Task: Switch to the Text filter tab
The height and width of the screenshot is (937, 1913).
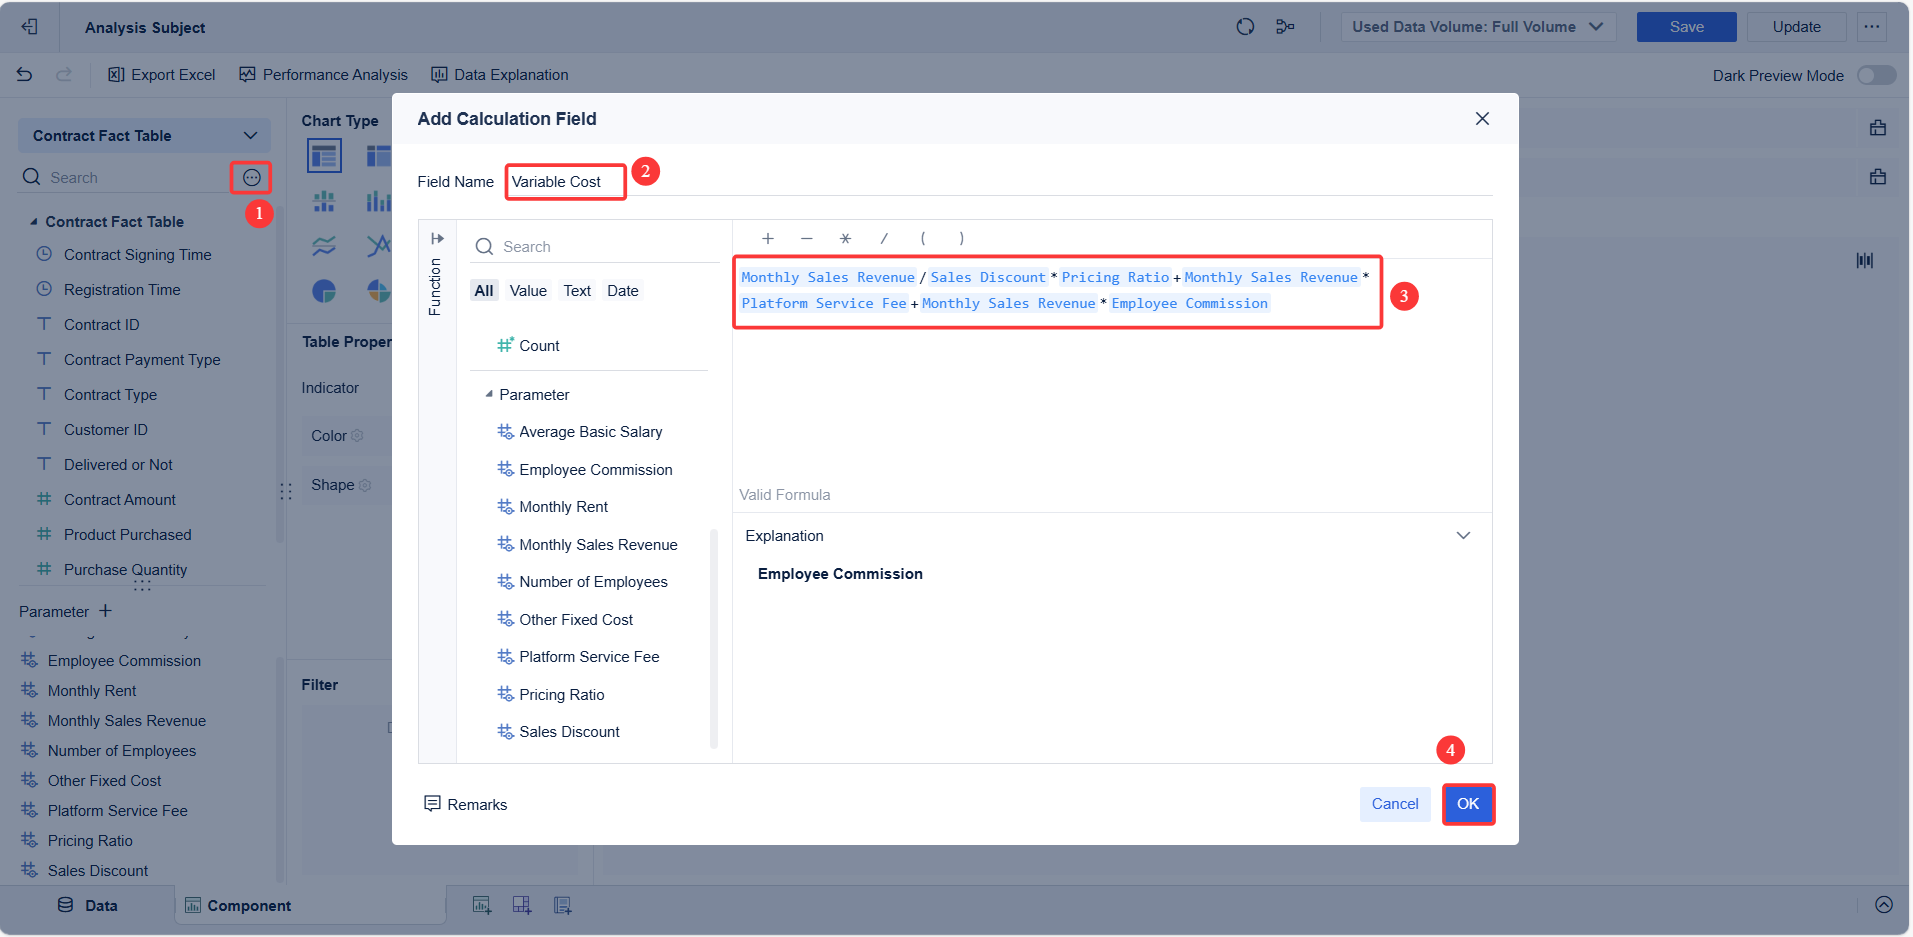Action: tap(577, 291)
